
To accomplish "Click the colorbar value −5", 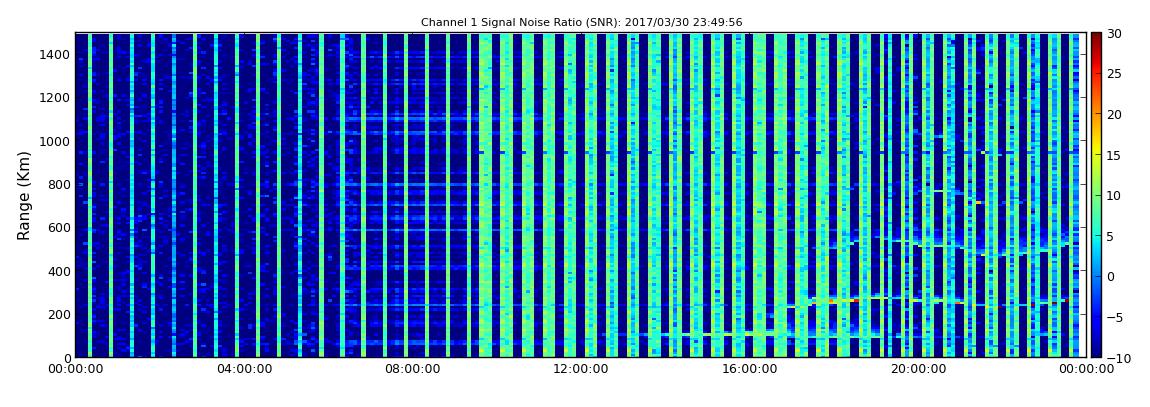I will (1115, 318).
